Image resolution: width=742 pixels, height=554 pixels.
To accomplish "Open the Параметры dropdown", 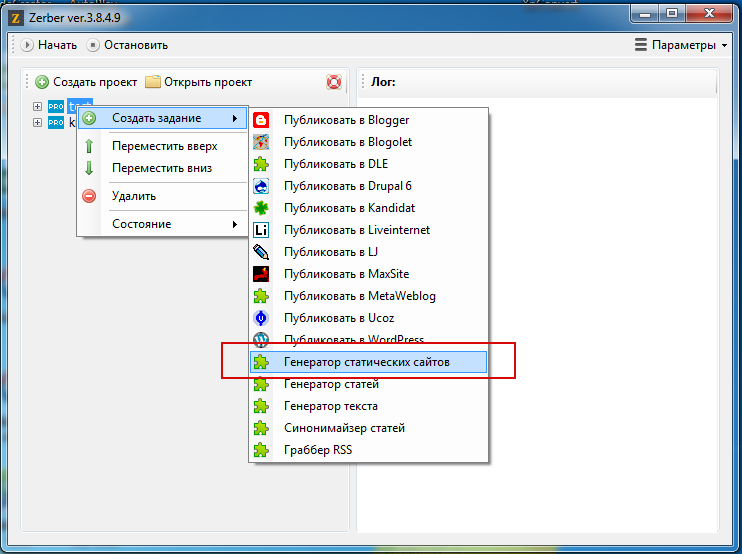I will click(681, 45).
